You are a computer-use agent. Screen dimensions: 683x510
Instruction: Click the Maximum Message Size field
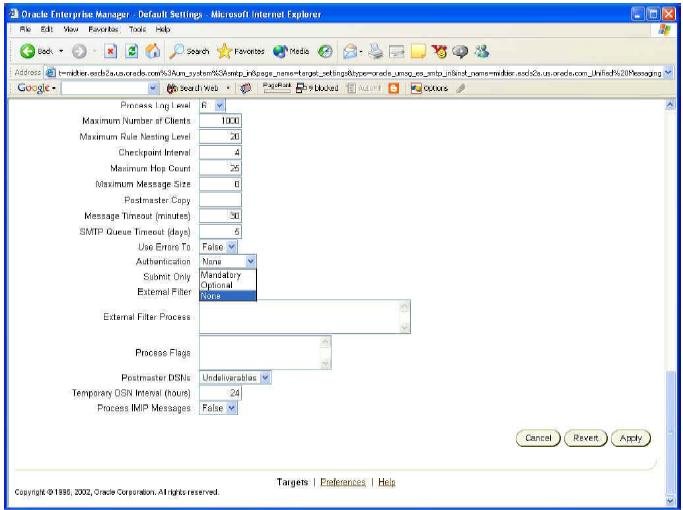coord(220,184)
